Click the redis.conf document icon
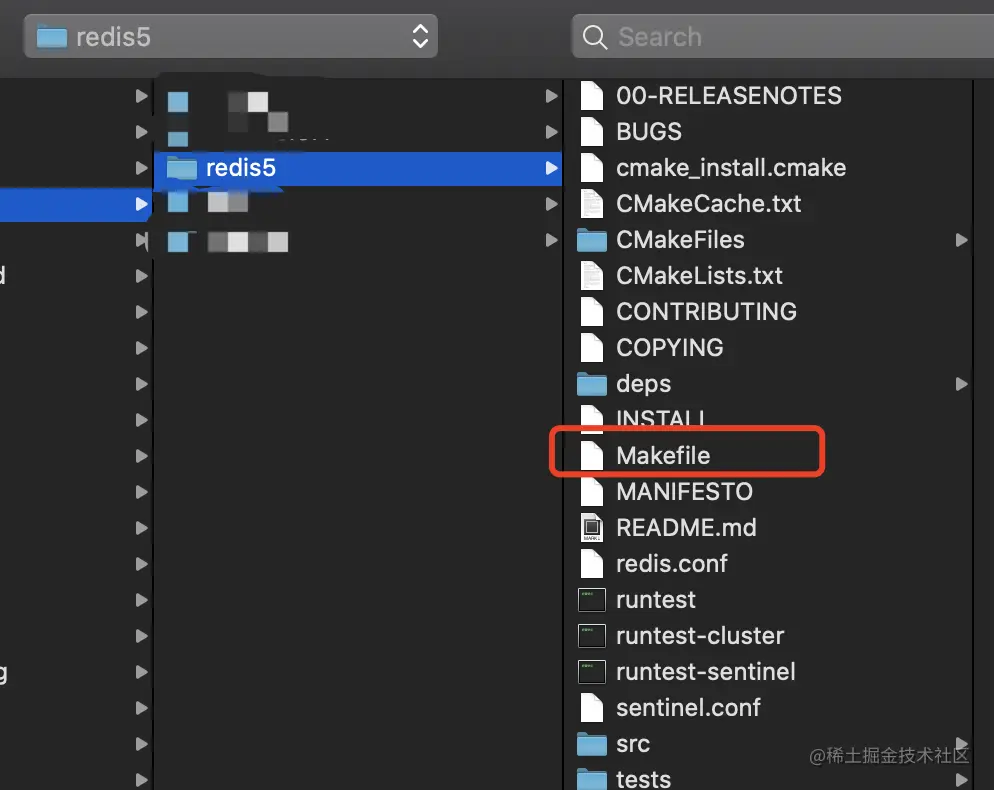Viewport: 994px width, 790px height. click(592, 564)
